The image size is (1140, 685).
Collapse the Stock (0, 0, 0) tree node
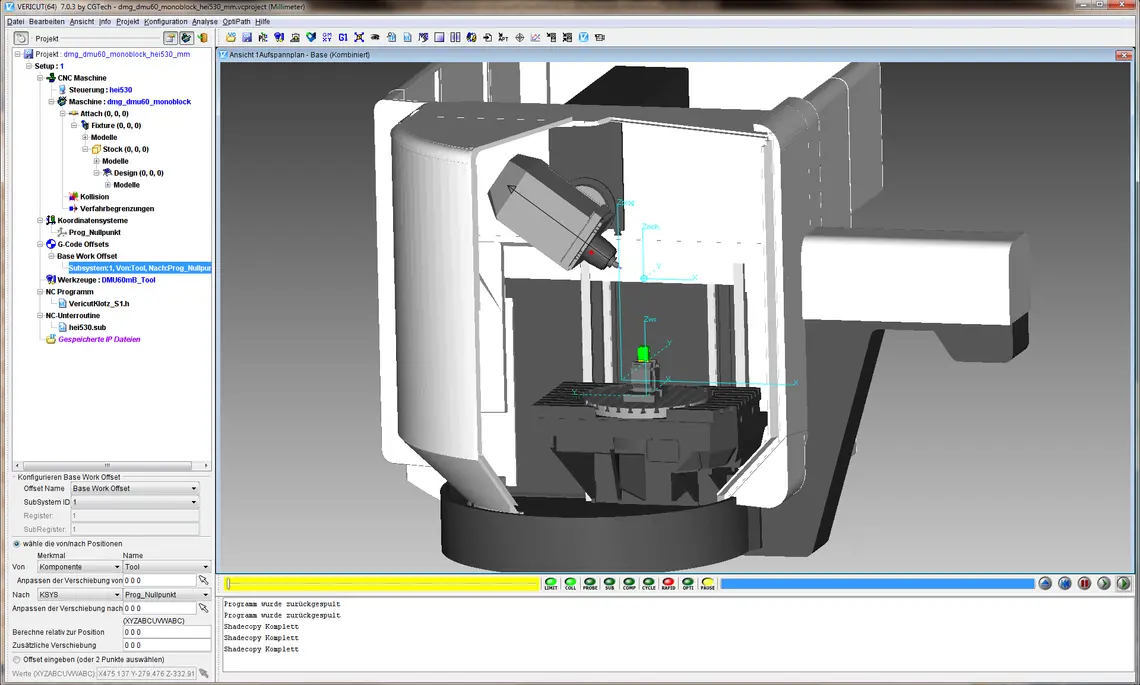tap(86, 149)
